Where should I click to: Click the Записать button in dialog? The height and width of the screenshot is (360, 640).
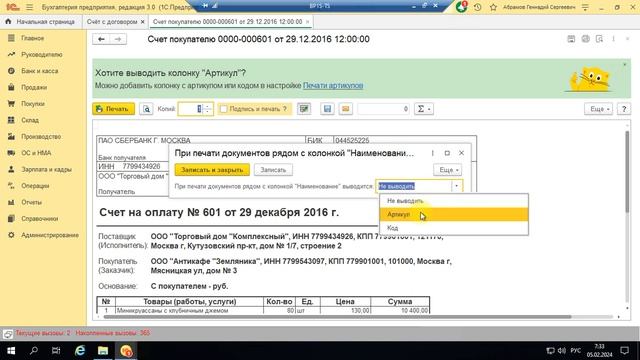pos(273,170)
